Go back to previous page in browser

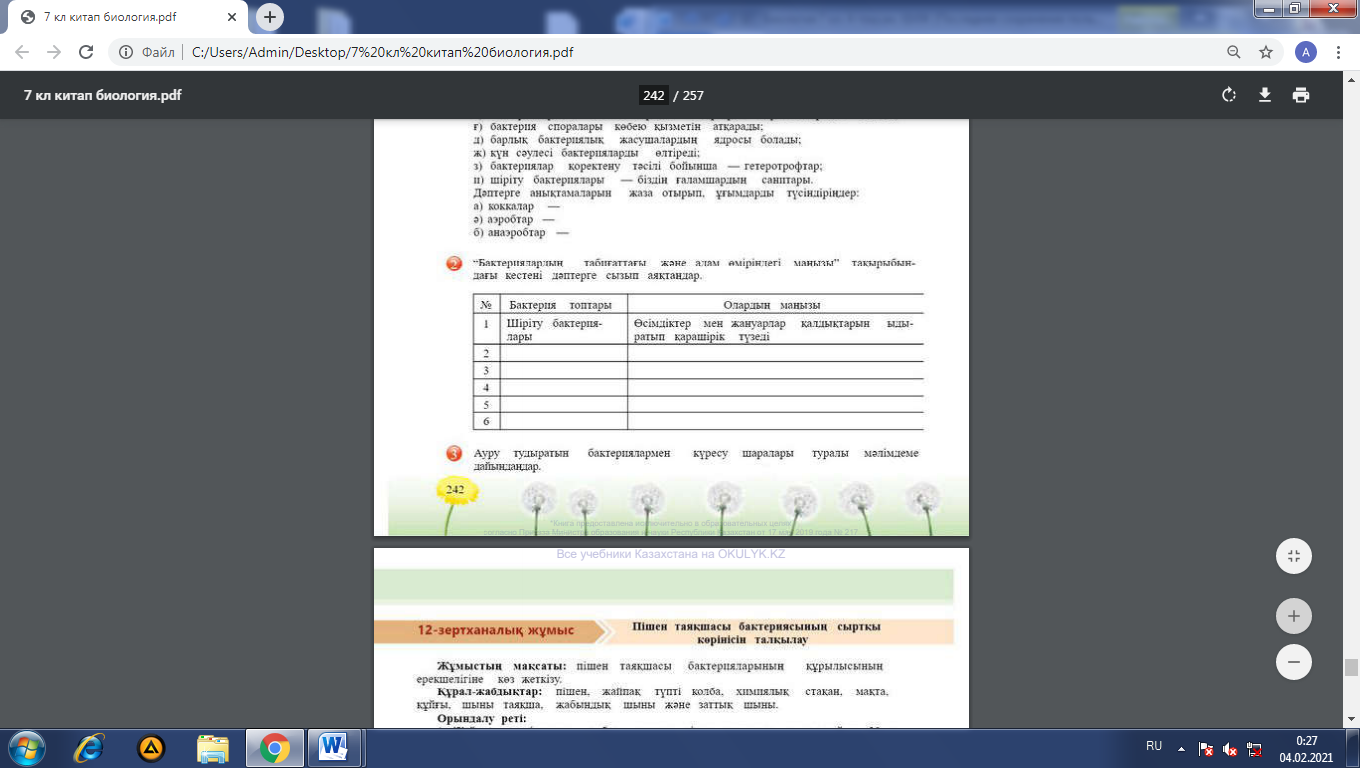coord(23,52)
